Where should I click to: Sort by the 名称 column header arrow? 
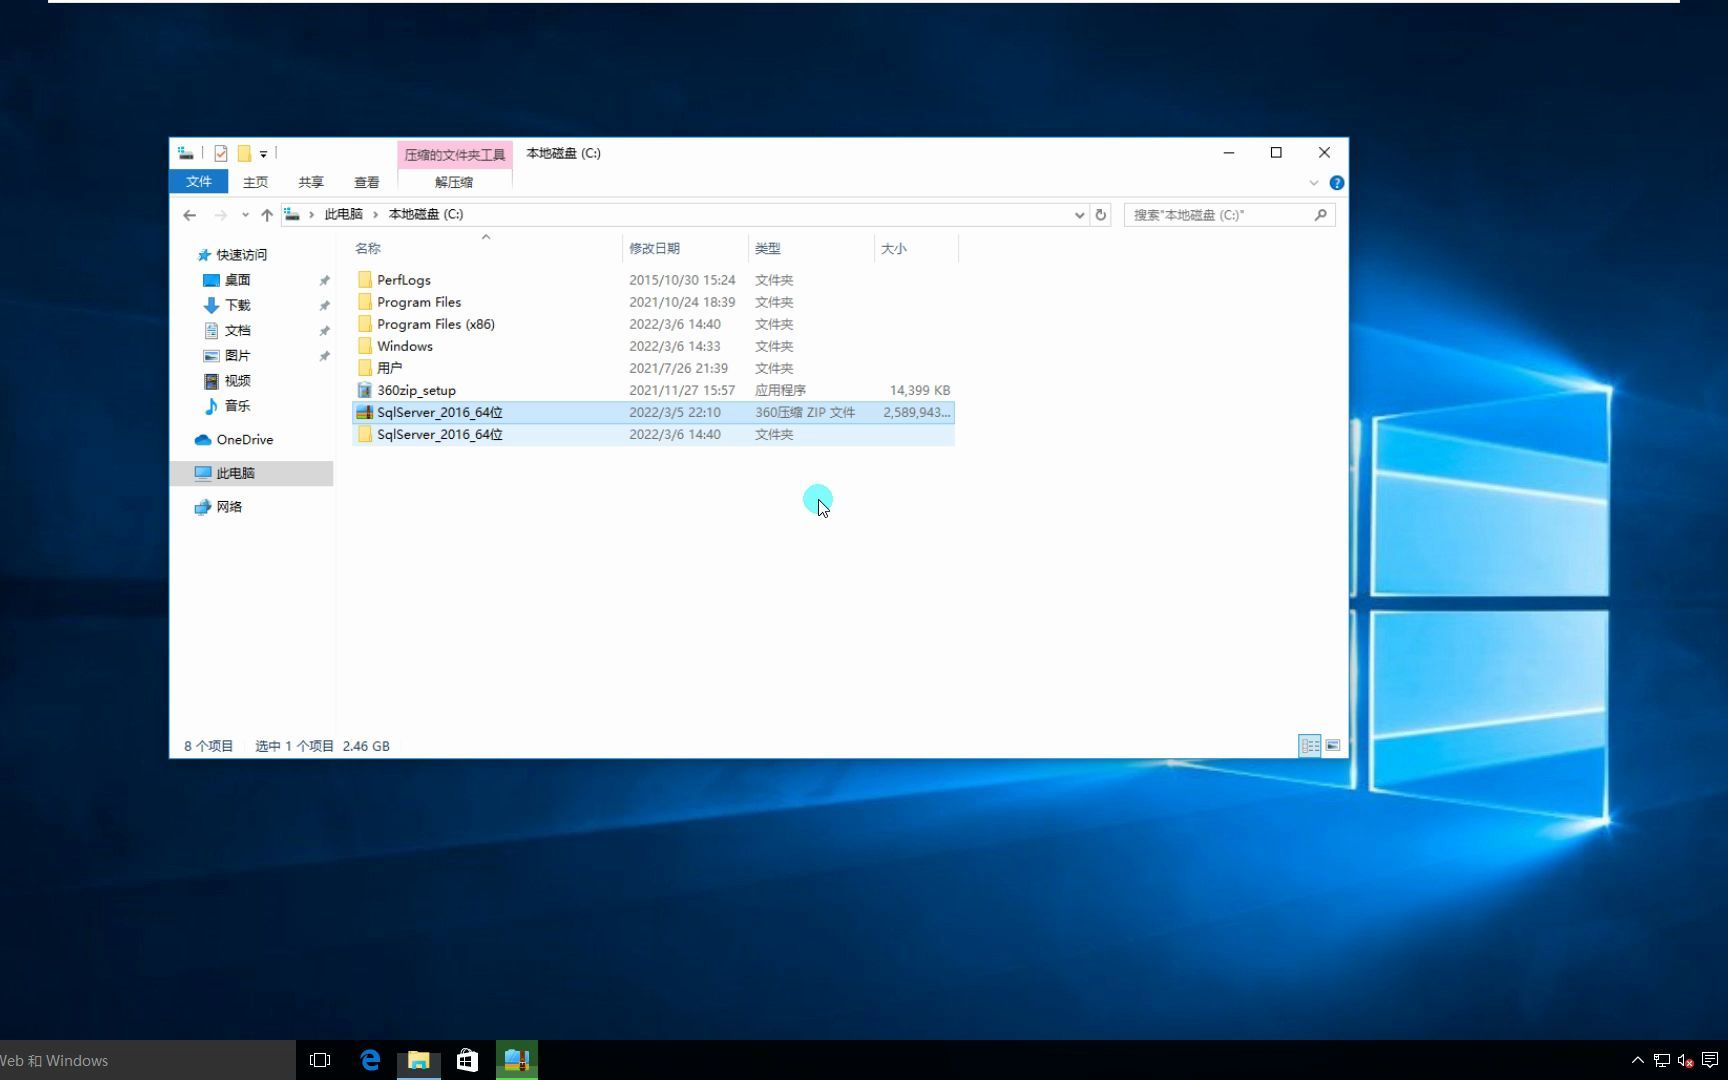pos(485,238)
